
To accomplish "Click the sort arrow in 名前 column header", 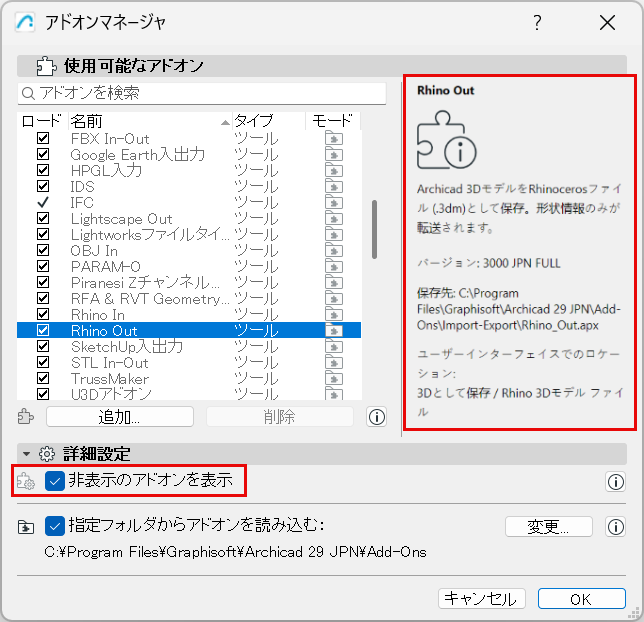I will coord(225,122).
